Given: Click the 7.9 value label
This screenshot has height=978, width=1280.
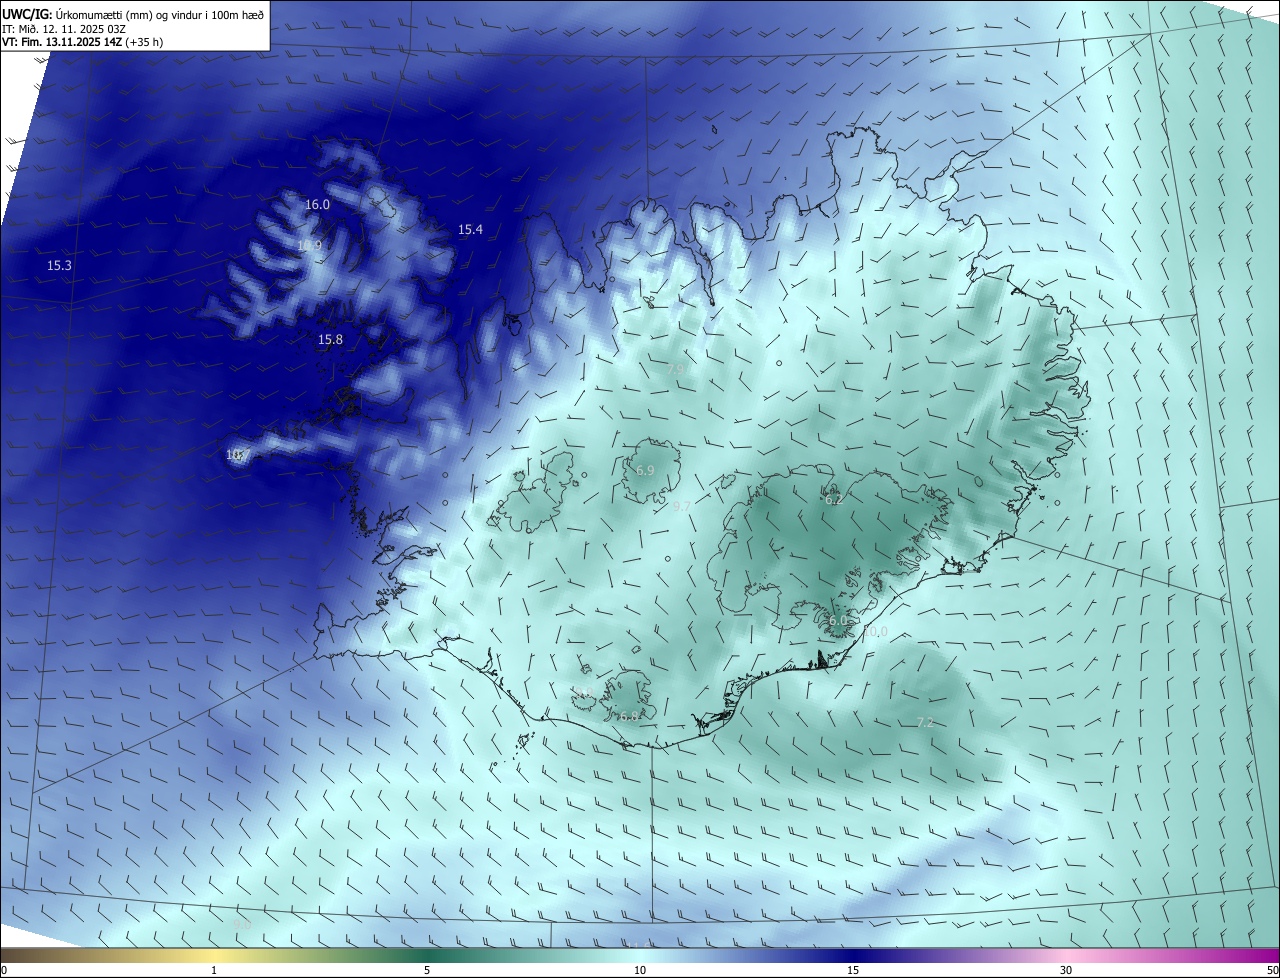Looking at the screenshot, I should (675, 370).
